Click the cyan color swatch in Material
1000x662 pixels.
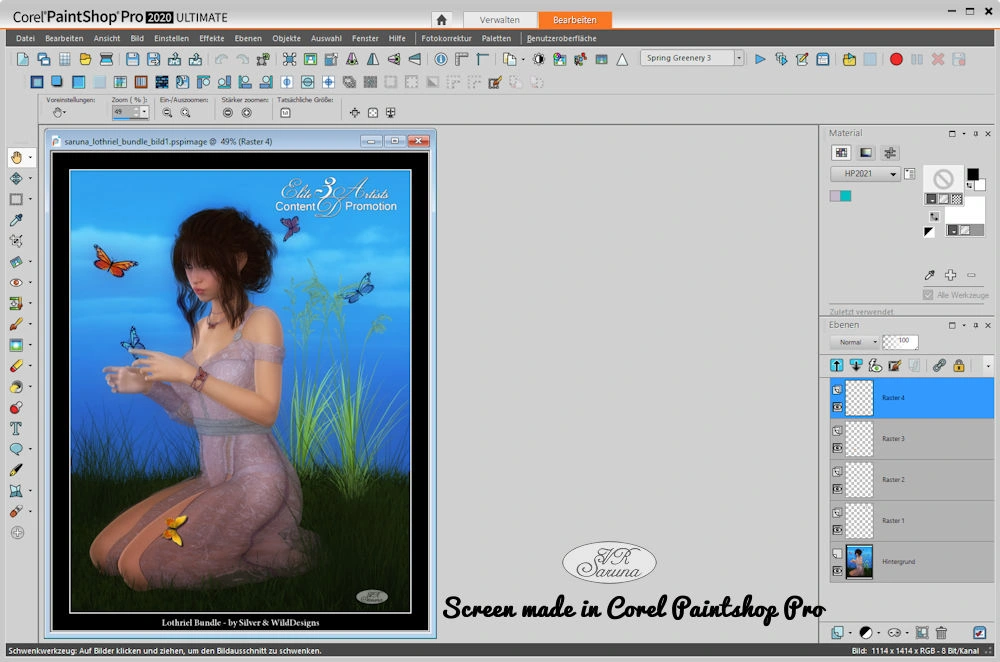[846, 196]
